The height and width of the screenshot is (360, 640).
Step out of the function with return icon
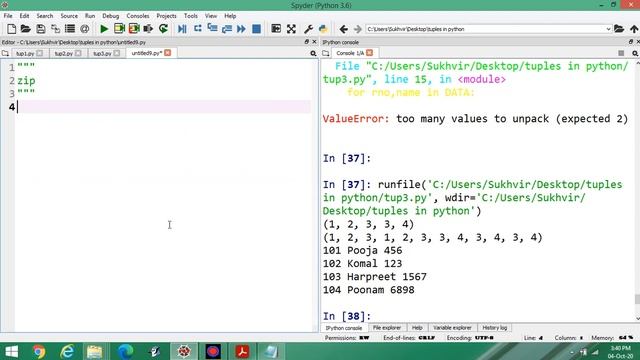coord(227,29)
